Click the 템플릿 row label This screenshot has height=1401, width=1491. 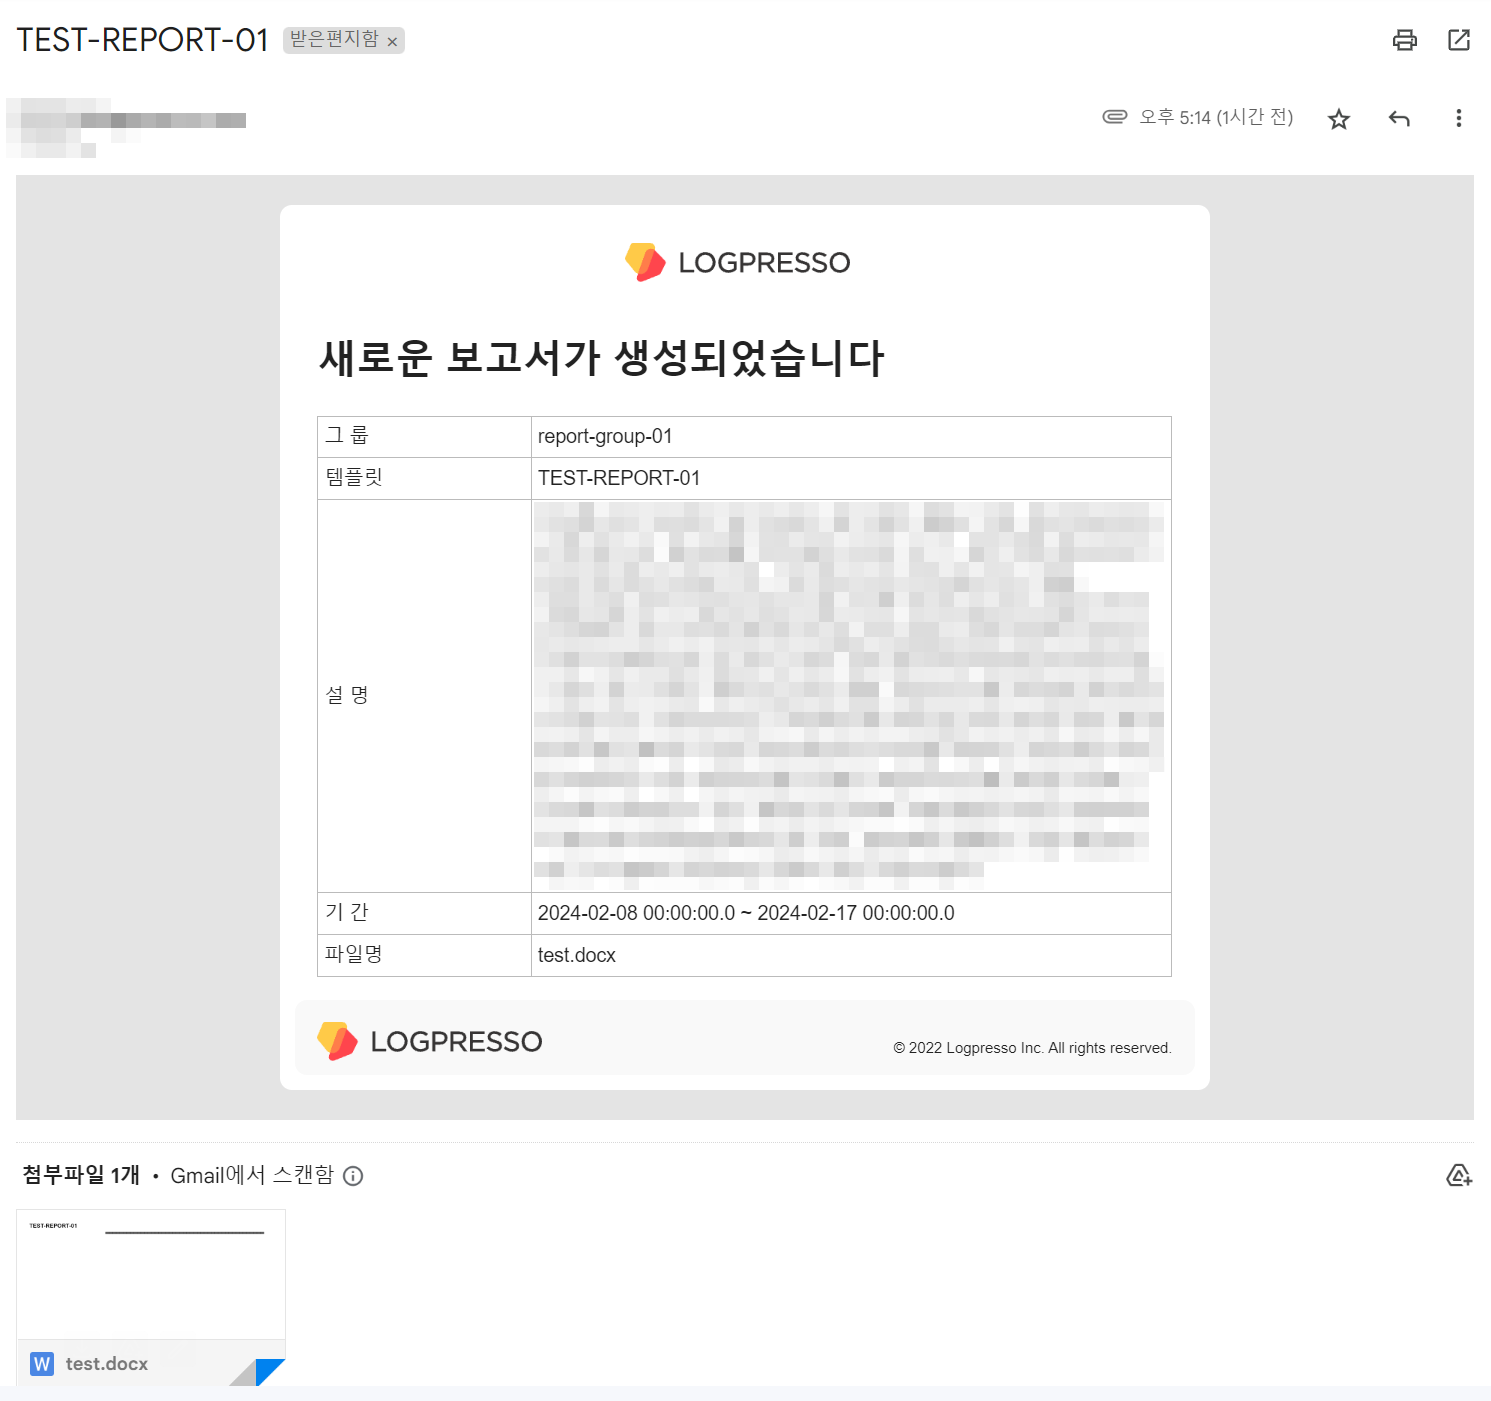tap(354, 477)
